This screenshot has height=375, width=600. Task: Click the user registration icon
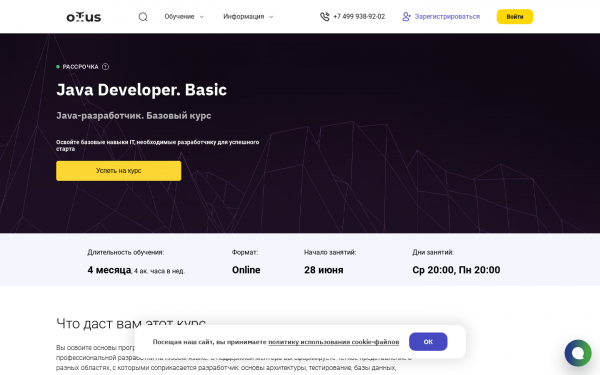[x=406, y=17]
